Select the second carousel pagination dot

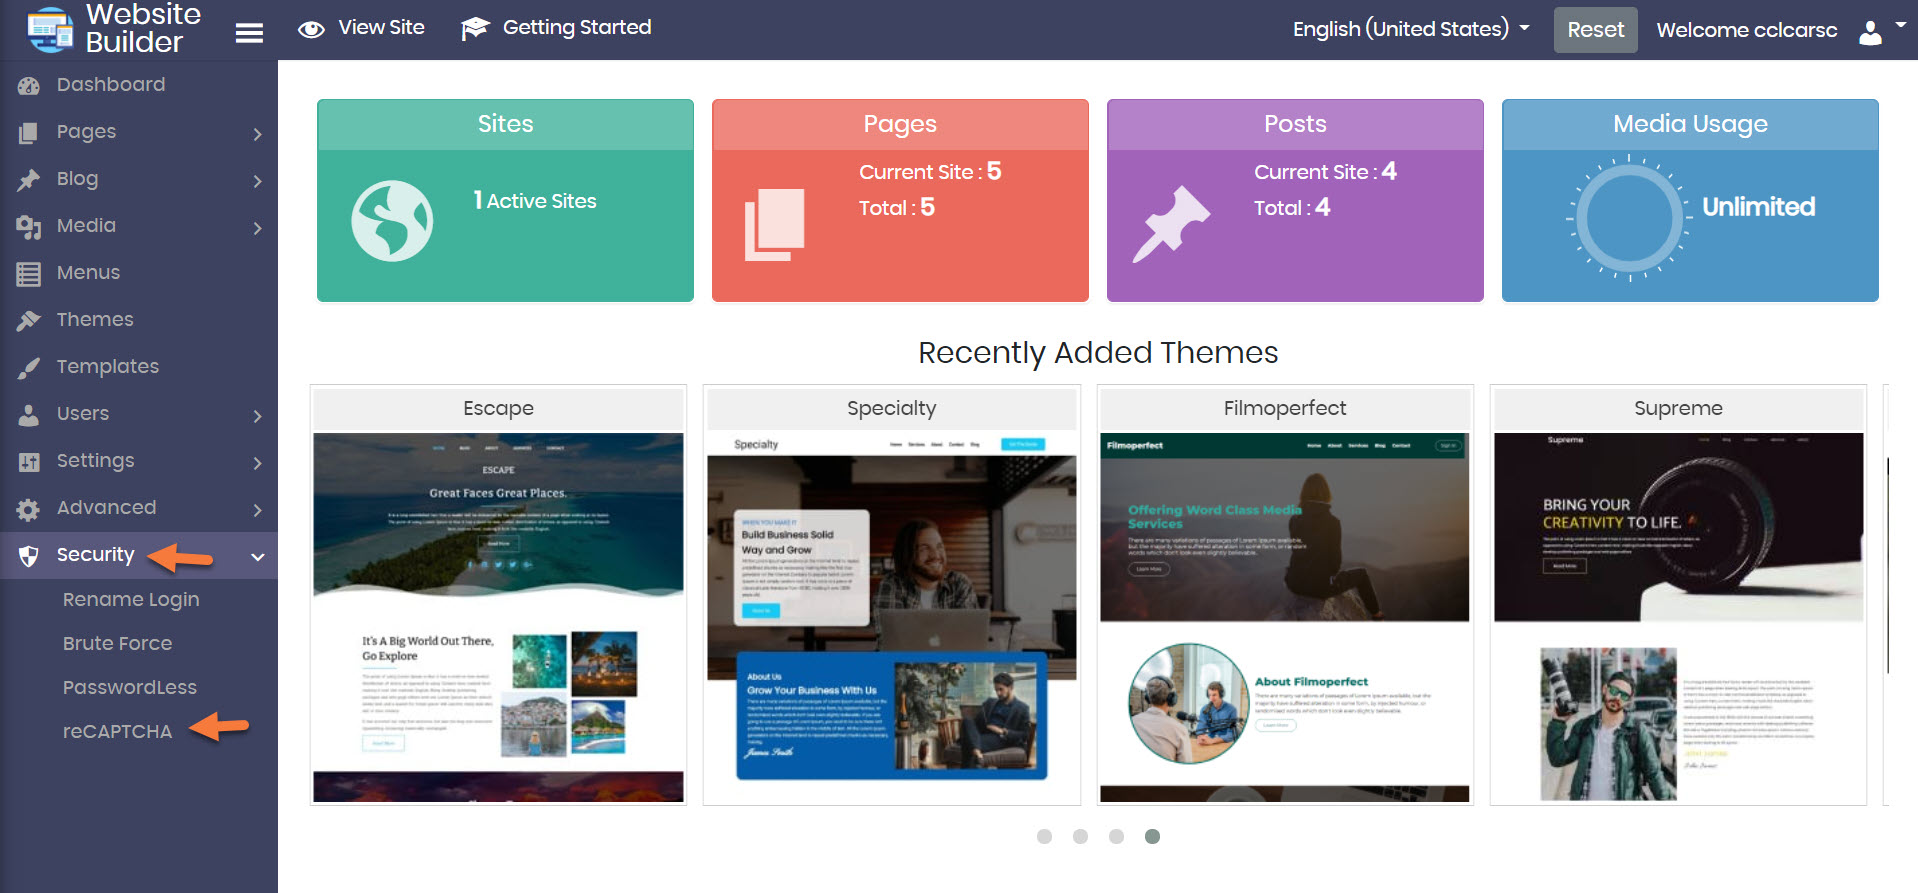point(1080,836)
